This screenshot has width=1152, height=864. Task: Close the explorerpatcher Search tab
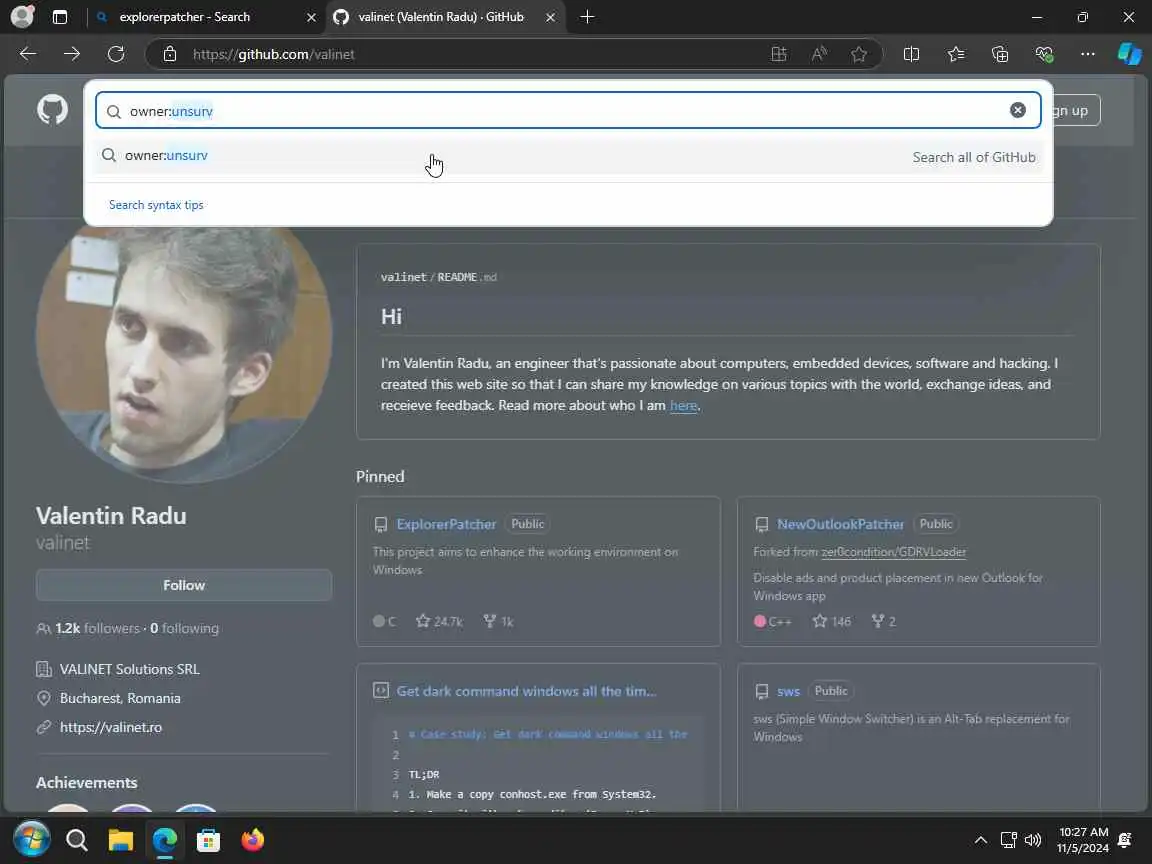(x=312, y=17)
